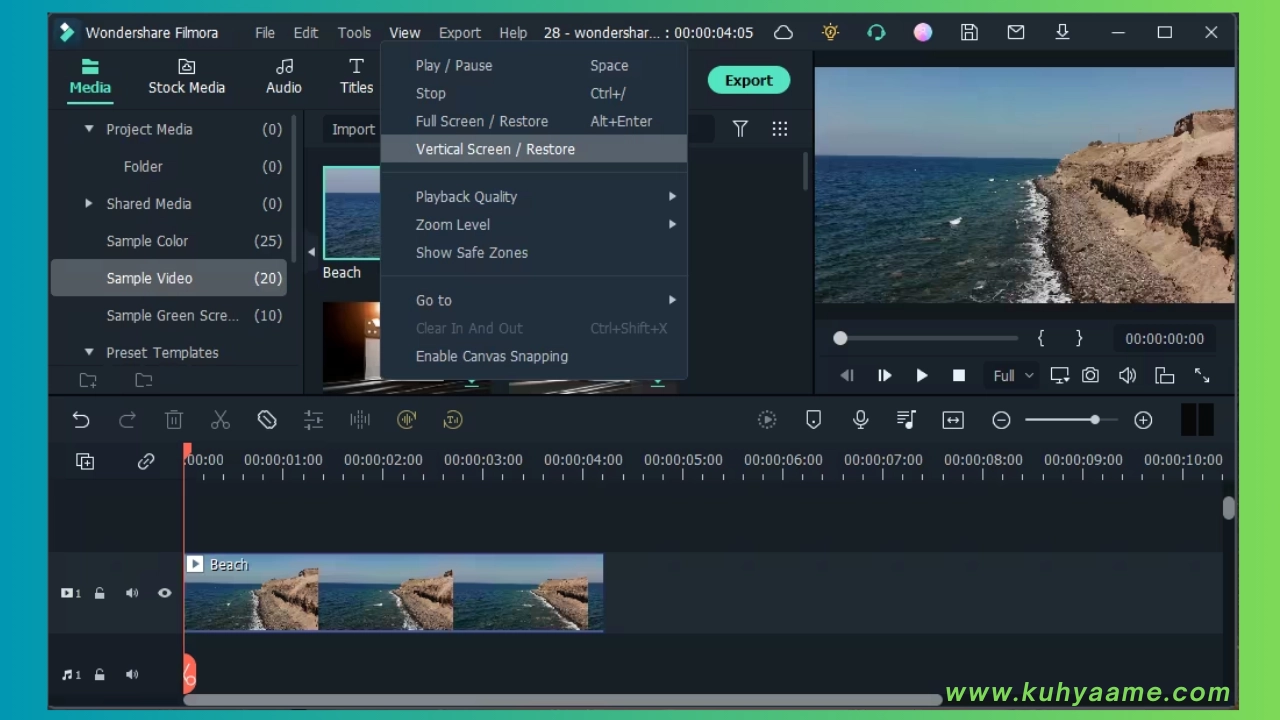
Task: Hide video track 1 with eye
Action: click(x=164, y=593)
